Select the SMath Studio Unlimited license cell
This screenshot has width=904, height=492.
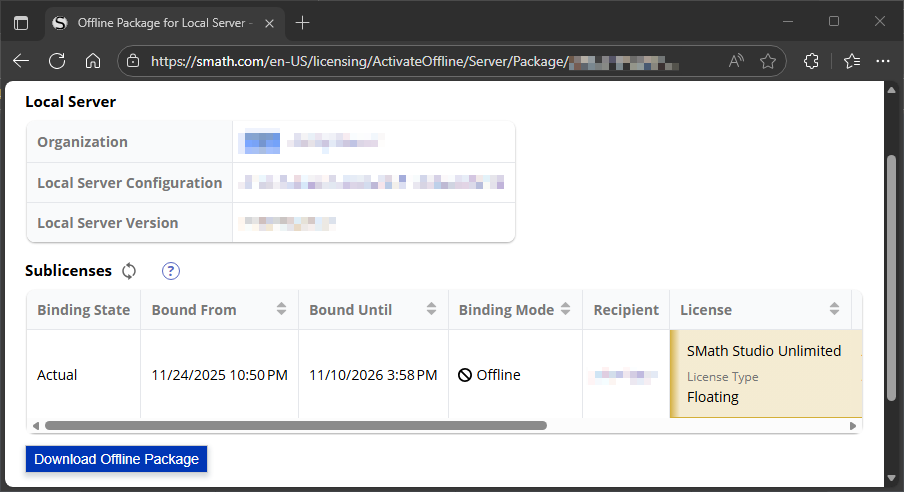[766, 374]
